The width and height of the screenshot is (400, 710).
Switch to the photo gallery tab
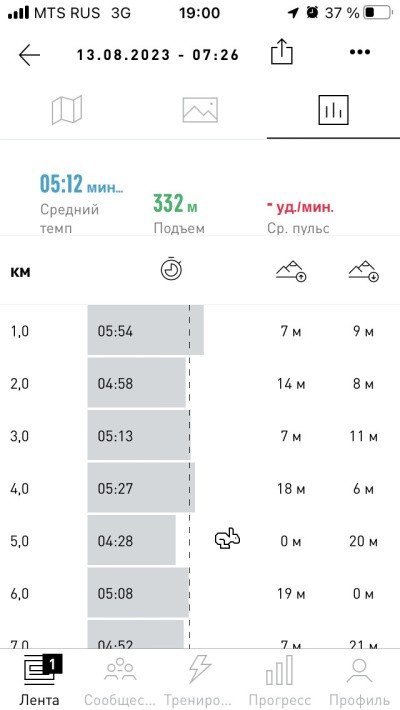200,110
